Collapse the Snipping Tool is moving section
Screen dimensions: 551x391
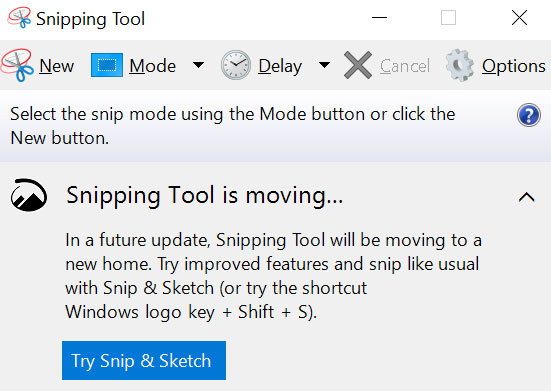pos(526,197)
